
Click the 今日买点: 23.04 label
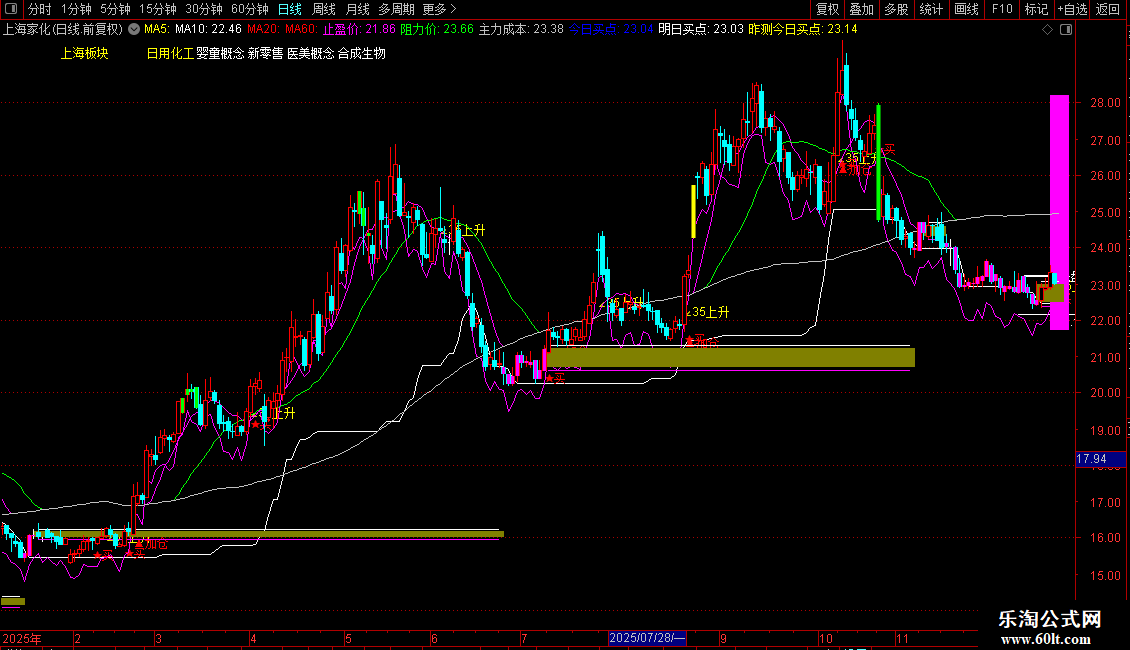(x=611, y=30)
